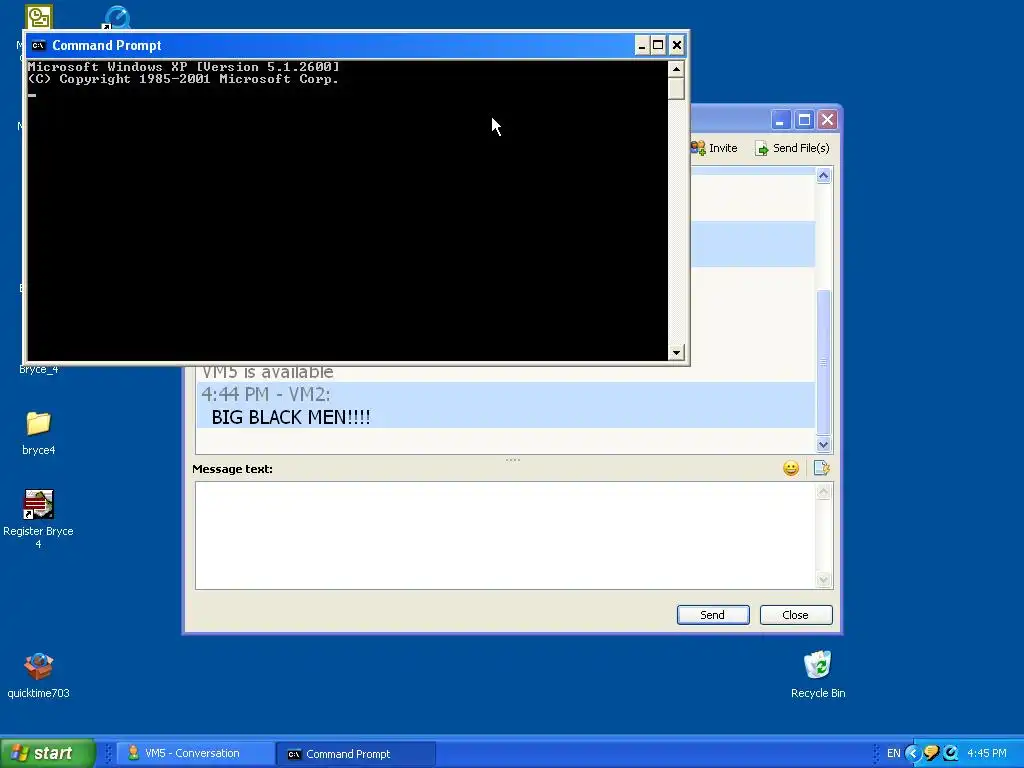This screenshot has width=1024, height=768.
Task: Click the 'Microsoft Windows XP [Version 5.1.2600]' line
Action: [x=184, y=67]
